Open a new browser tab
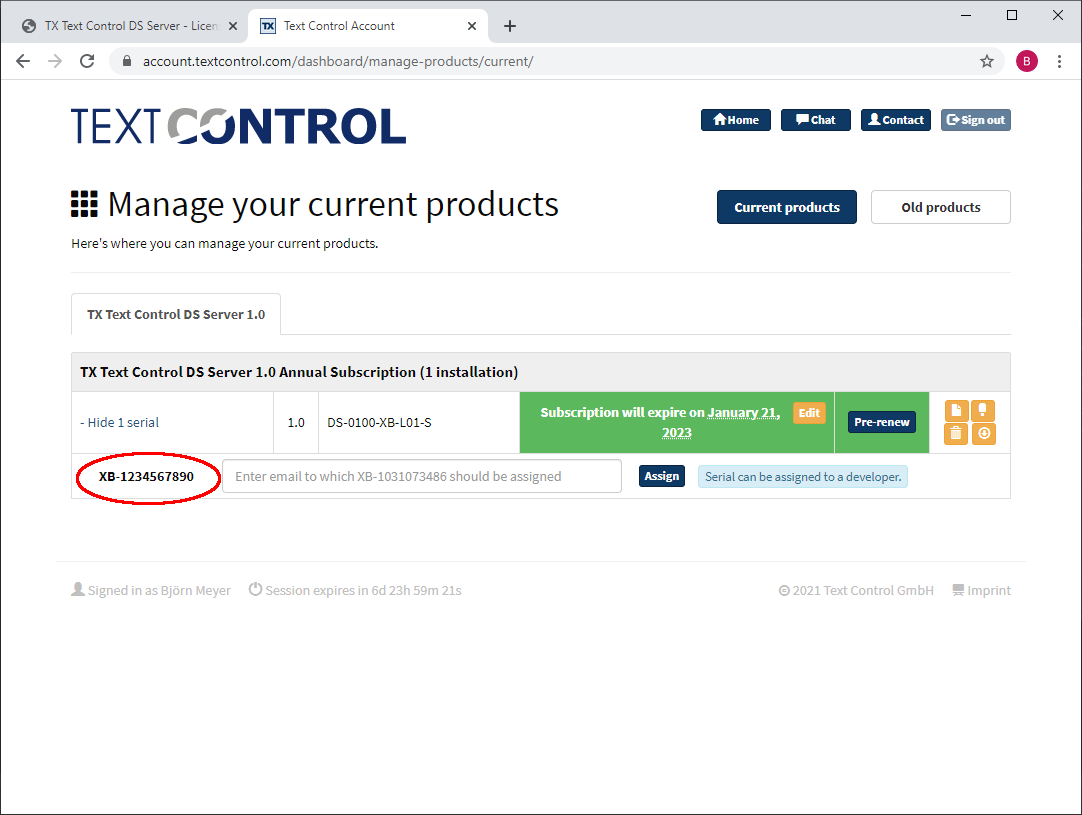The height and width of the screenshot is (815, 1082). (510, 26)
